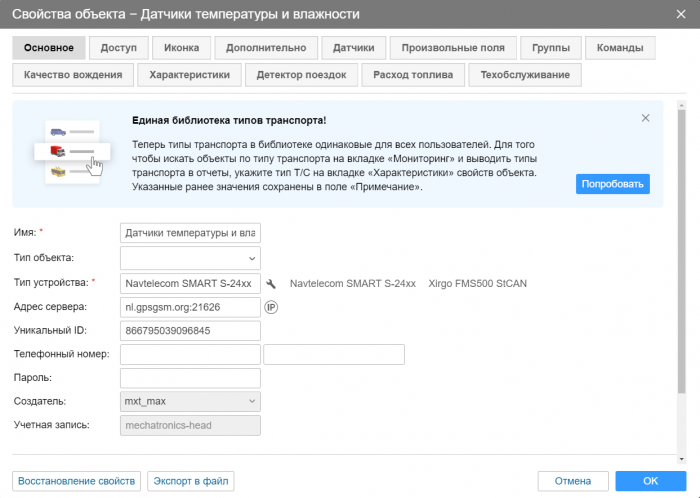
Task: Open the Иконка tab
Action: coord(182,48)
